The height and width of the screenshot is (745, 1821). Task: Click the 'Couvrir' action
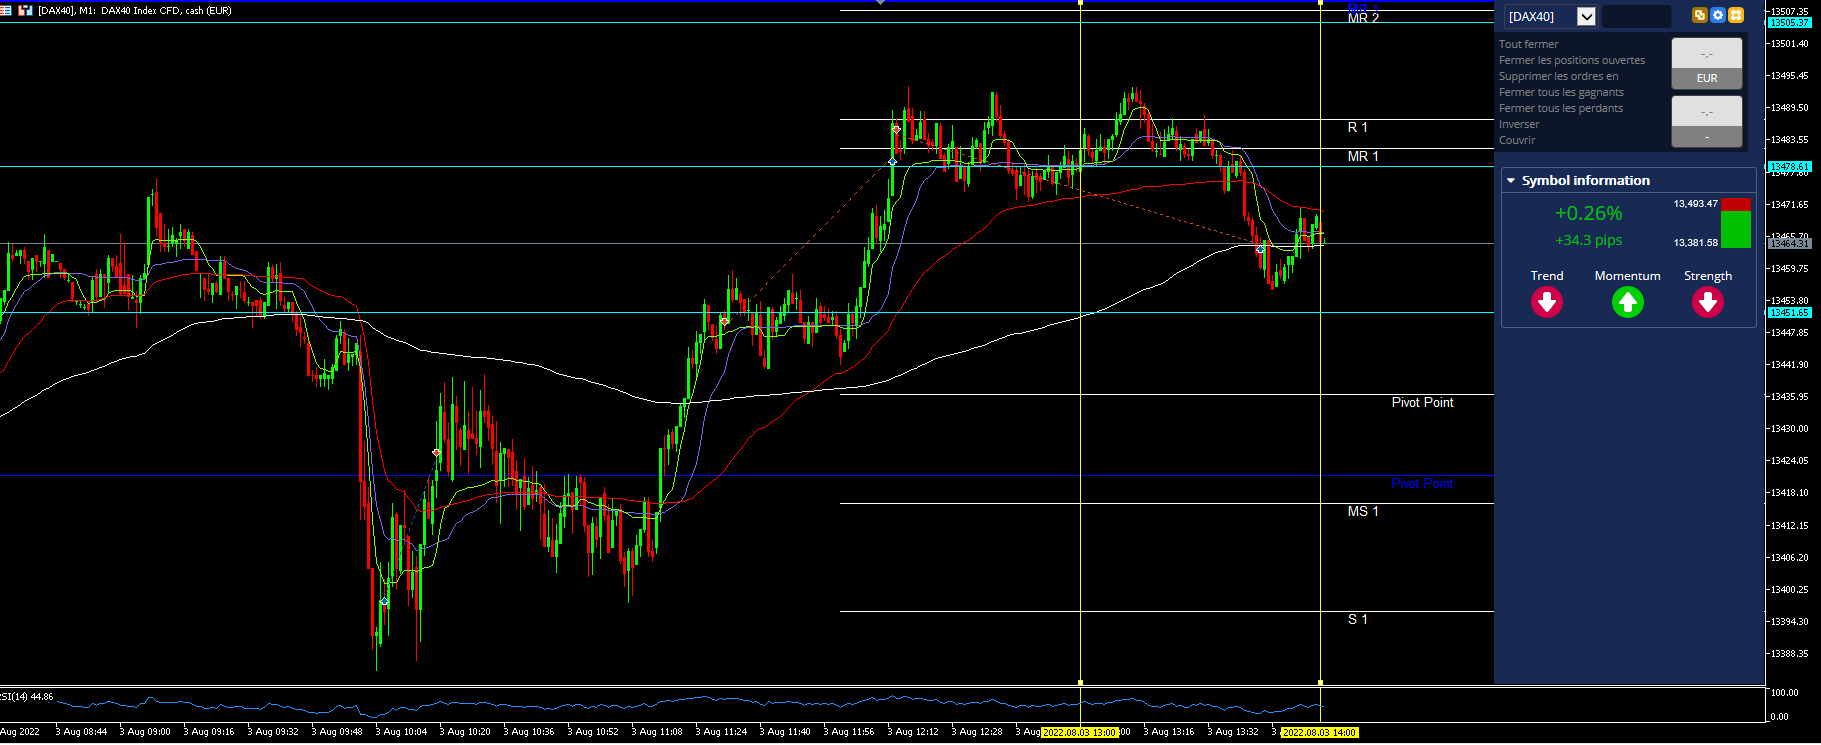coord(1517,140)
